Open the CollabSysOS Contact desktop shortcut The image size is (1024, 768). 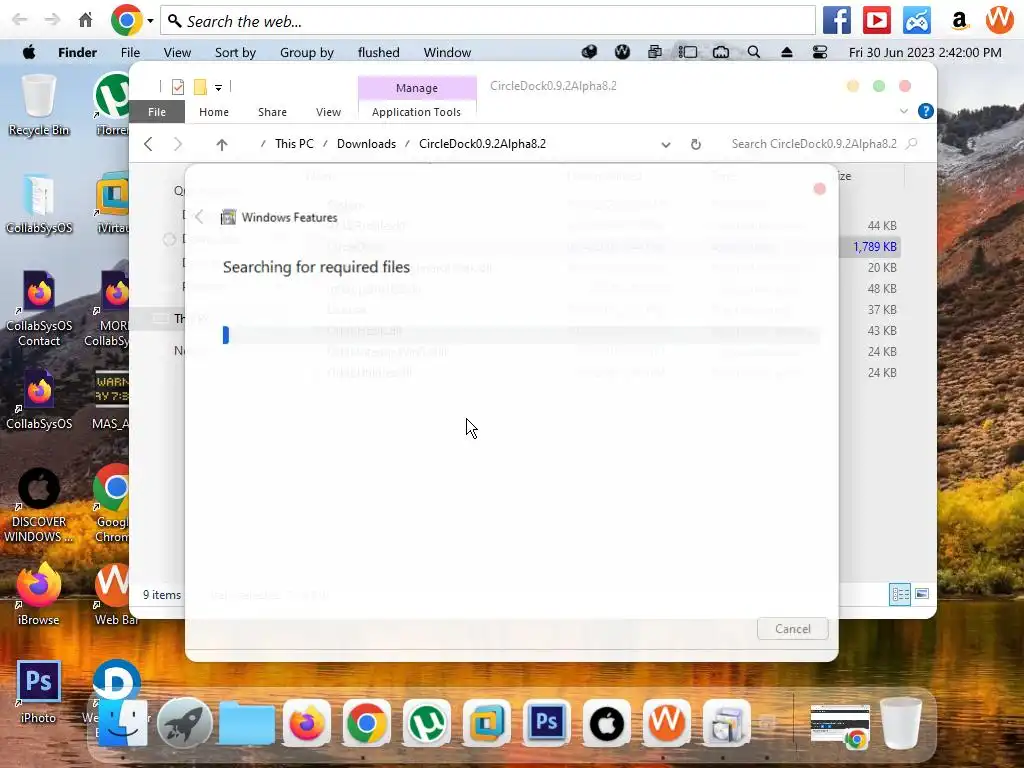(39, 308)
